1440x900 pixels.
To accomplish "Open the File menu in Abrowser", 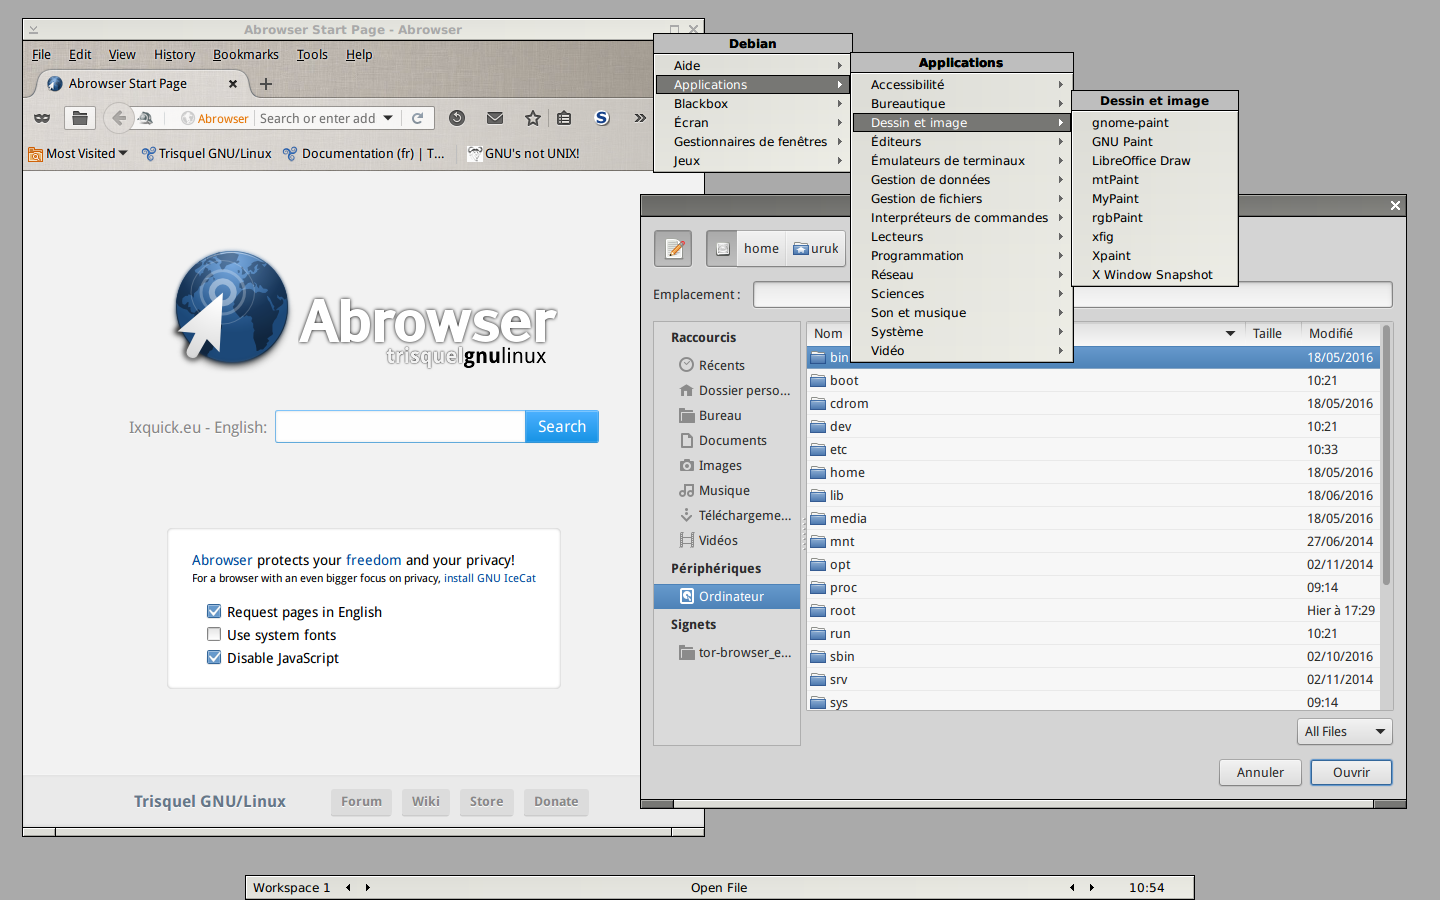I will click(41, 54).
